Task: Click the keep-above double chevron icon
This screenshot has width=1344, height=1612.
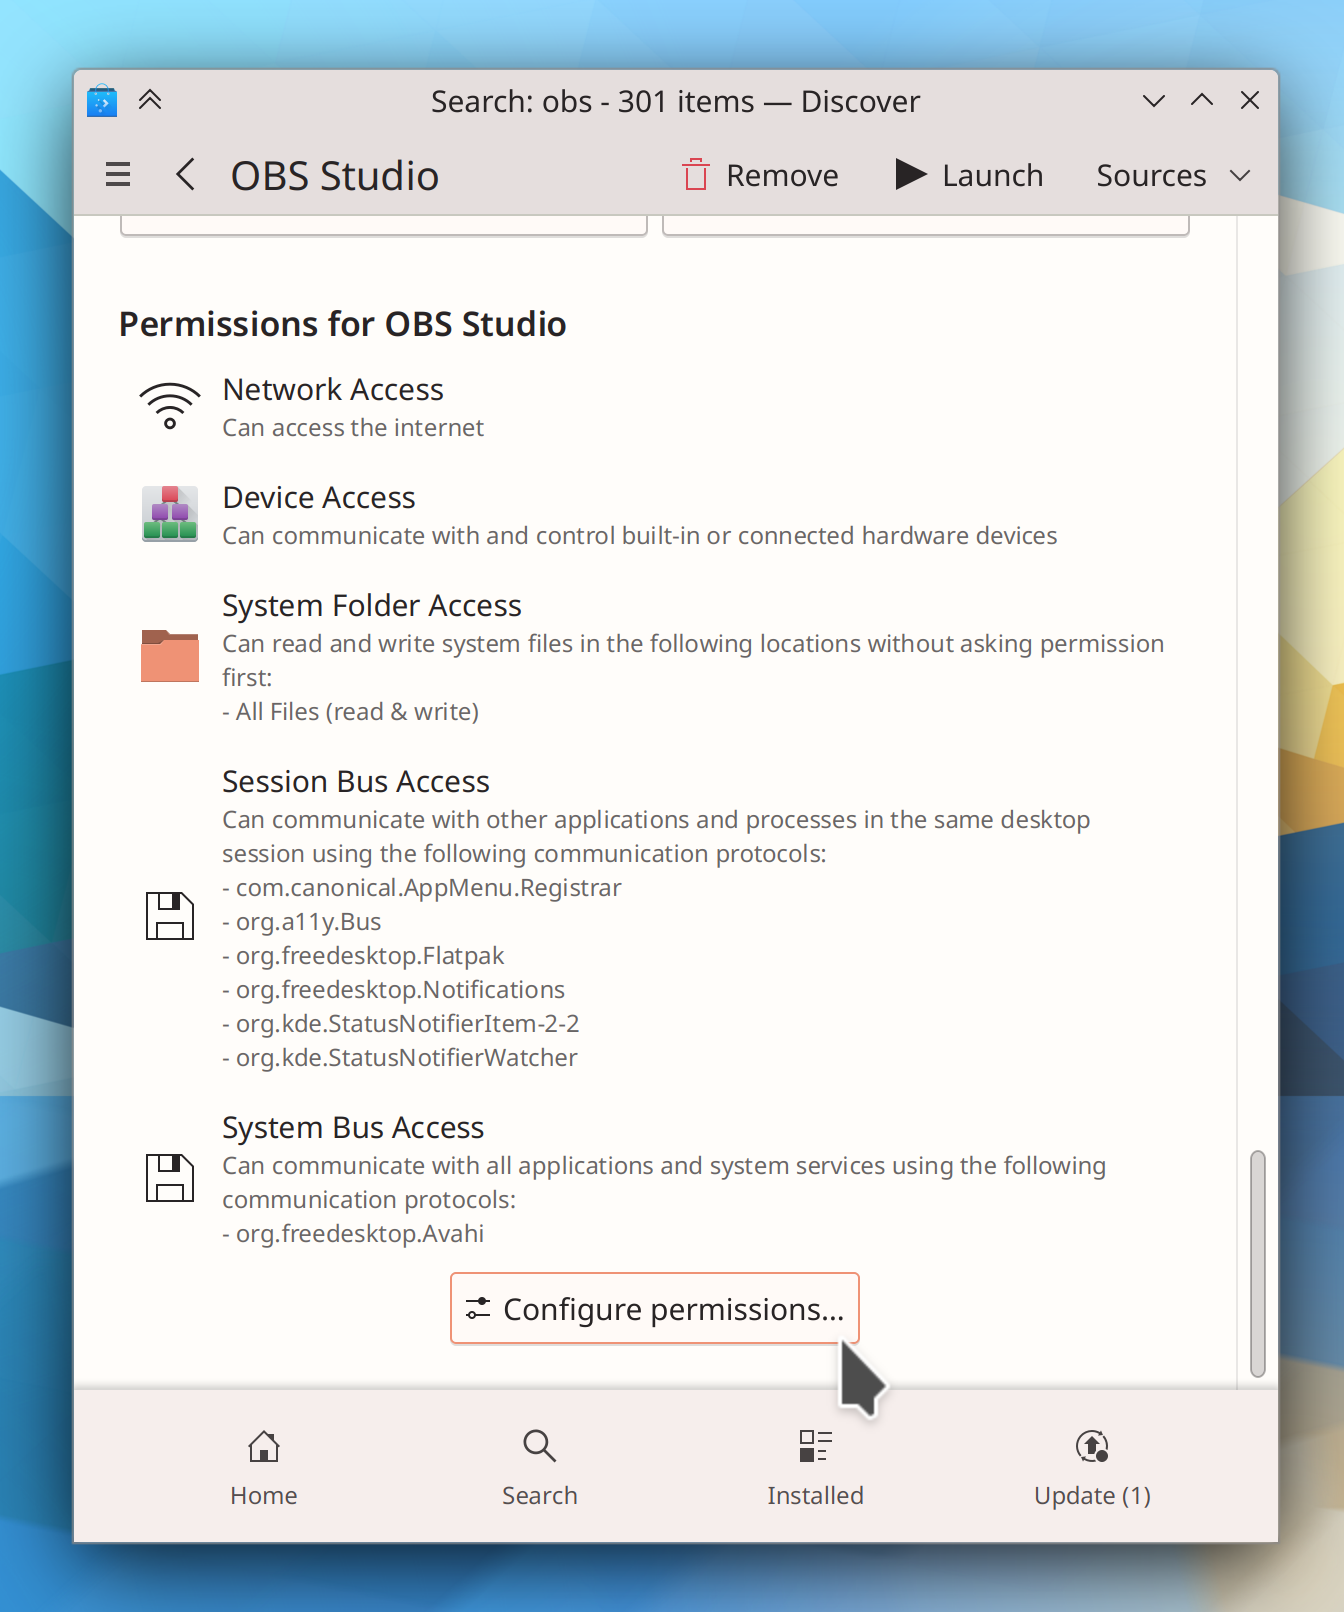Action: 150,100
